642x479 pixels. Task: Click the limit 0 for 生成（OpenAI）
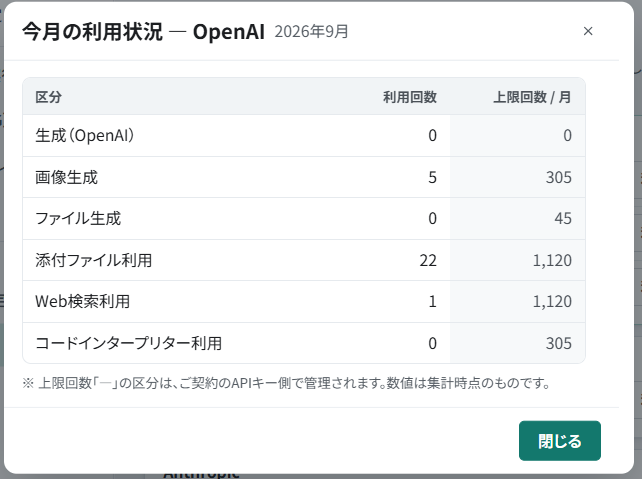567,136
